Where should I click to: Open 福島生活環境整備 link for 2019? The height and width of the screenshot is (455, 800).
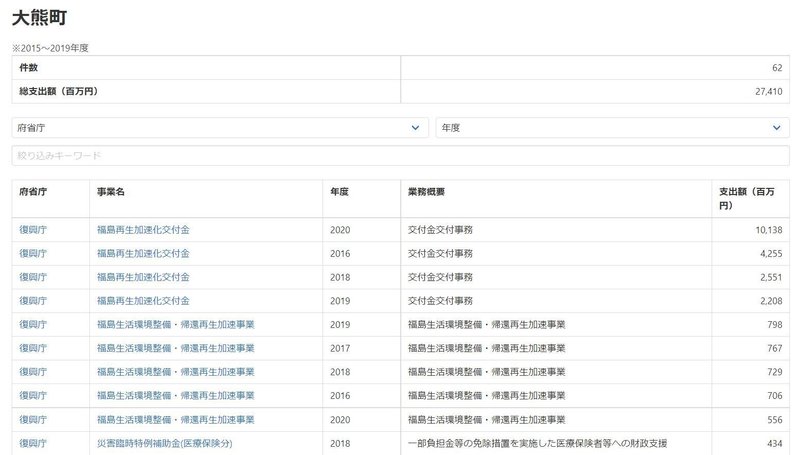pos(176,324)
